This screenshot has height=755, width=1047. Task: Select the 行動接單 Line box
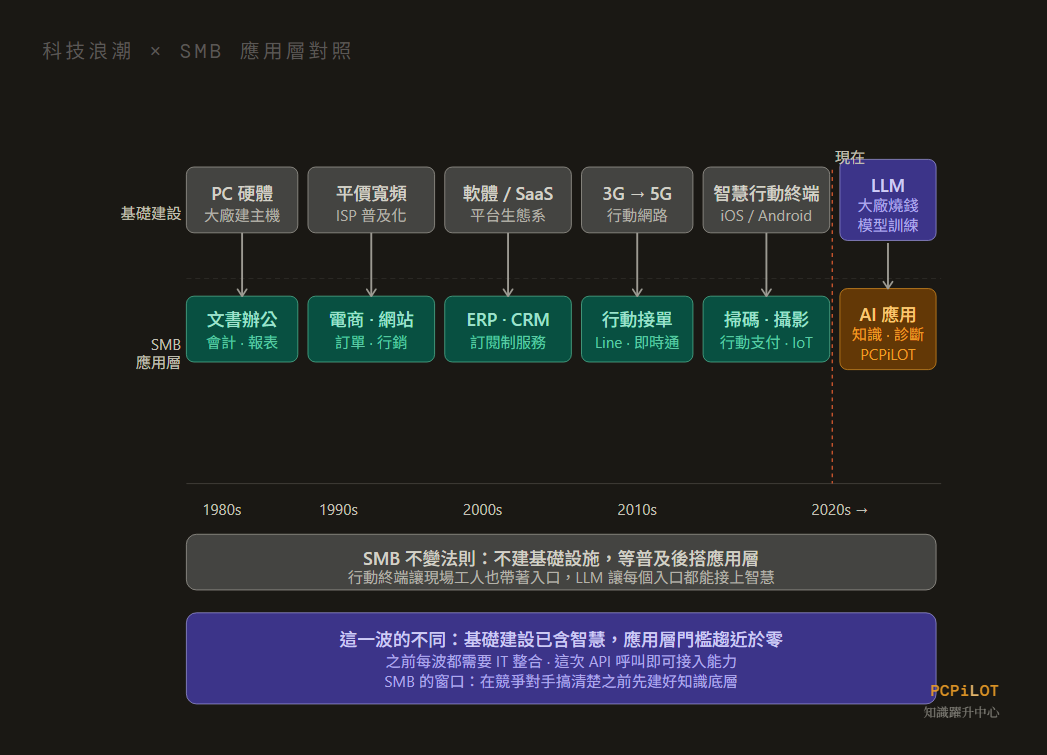point(637,329)
